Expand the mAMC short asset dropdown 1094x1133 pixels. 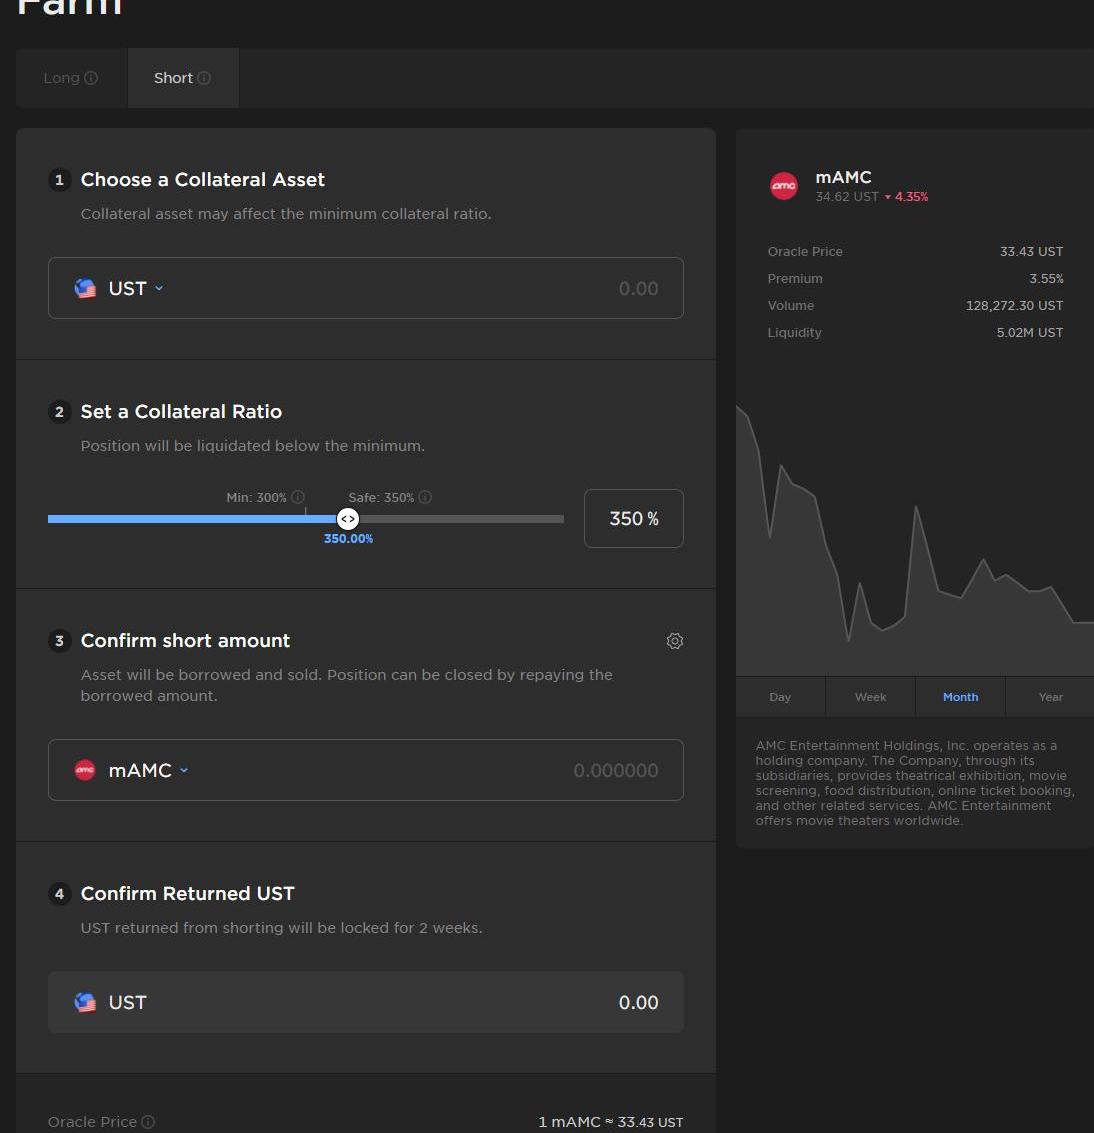[x=147, y=770]
